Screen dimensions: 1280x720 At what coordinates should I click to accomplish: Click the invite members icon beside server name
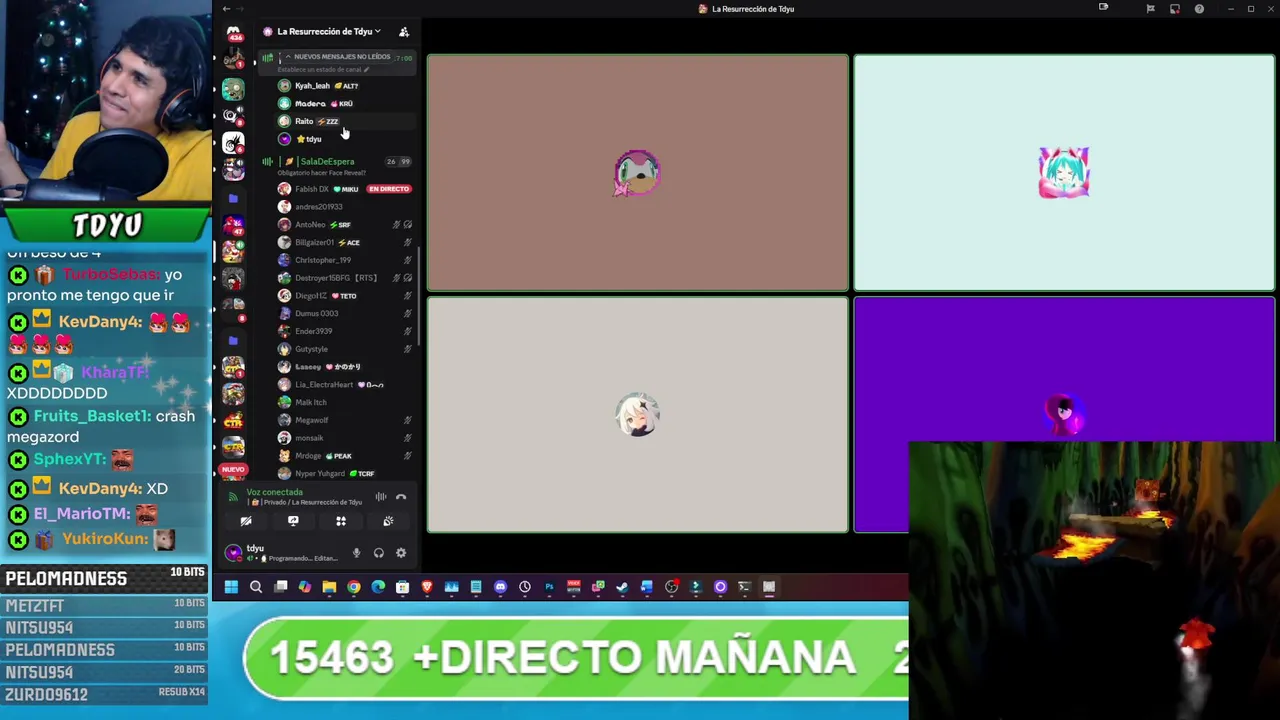click(x=404, y=32)
